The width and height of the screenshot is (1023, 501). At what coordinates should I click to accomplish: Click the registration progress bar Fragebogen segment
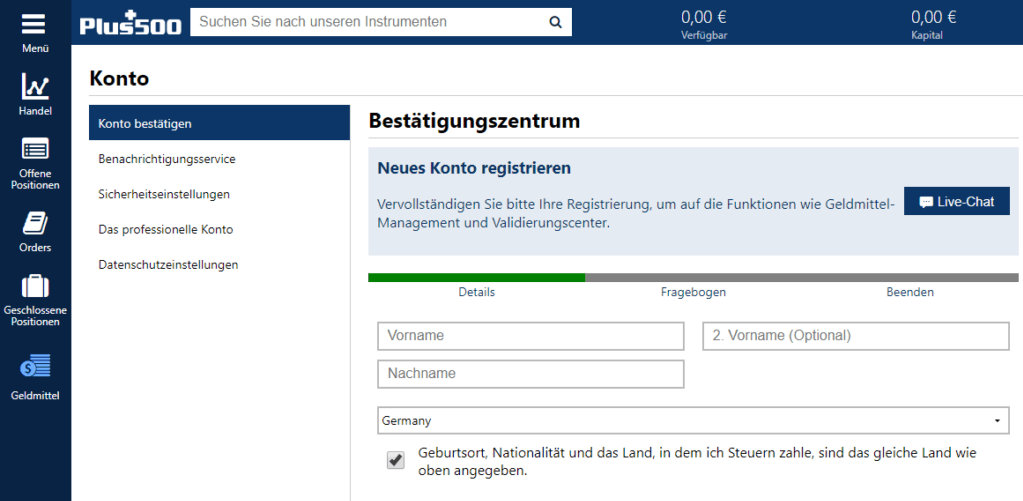(693, 278)
